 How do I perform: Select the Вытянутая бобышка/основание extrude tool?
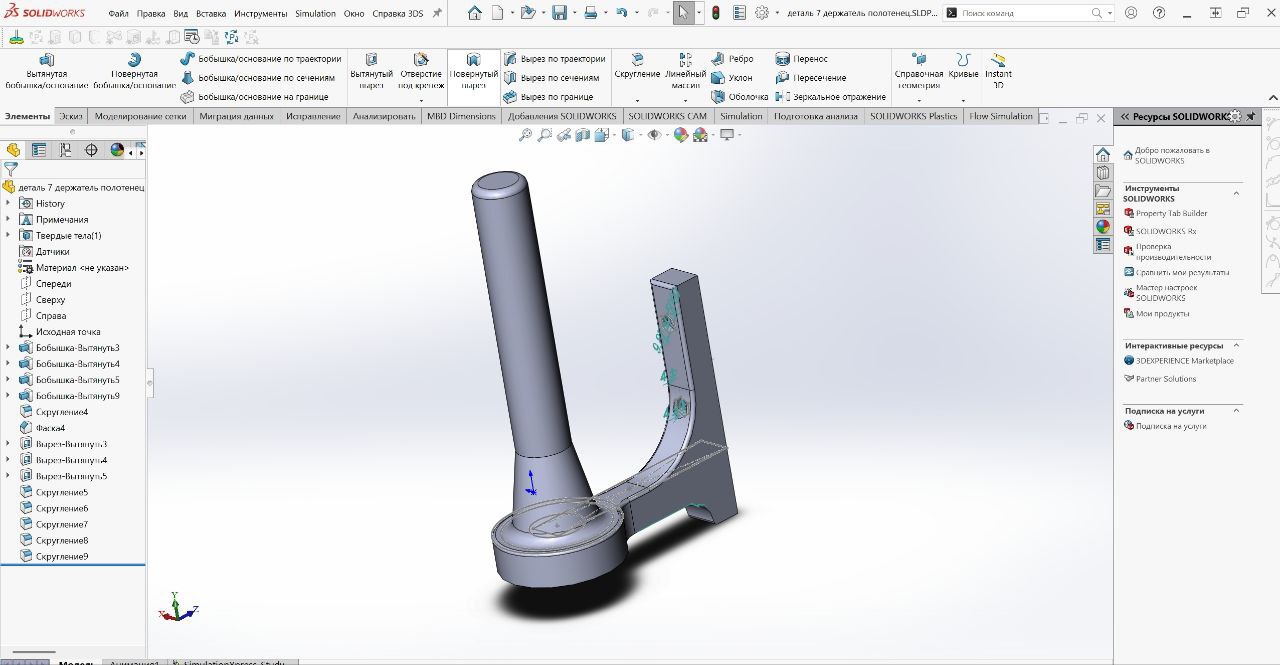click(46, 67)
